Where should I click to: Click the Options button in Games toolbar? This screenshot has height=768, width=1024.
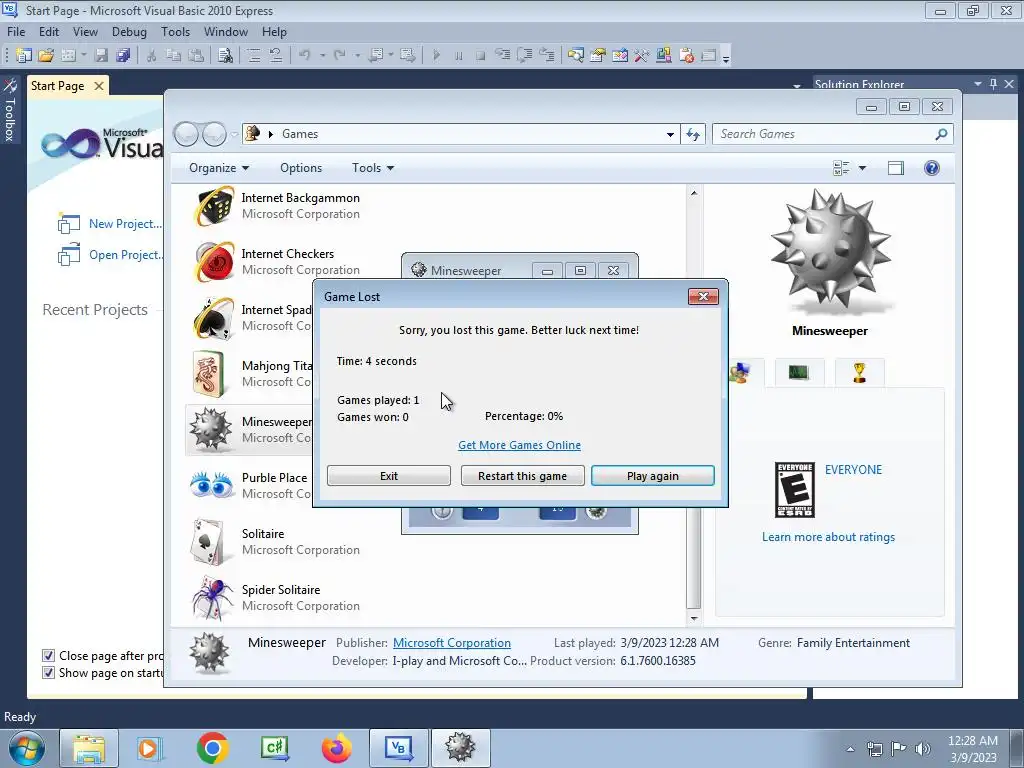301,168
